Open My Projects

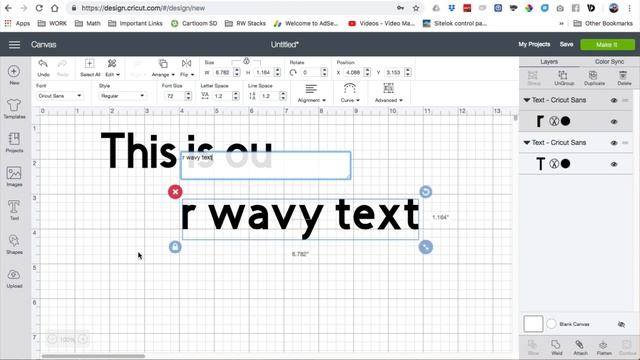534,44
